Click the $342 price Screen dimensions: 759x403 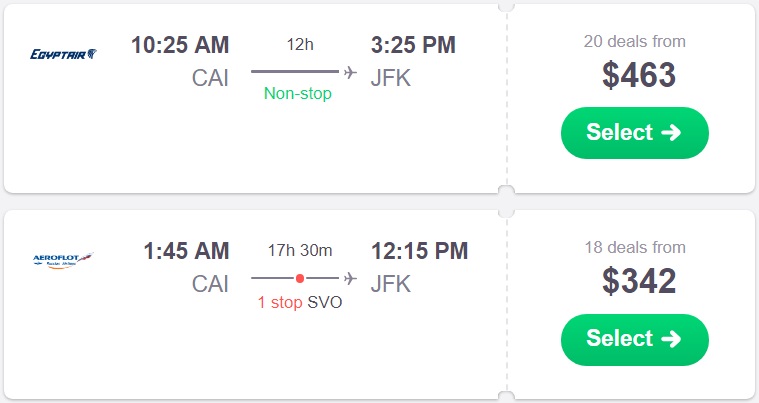(639, 282)
